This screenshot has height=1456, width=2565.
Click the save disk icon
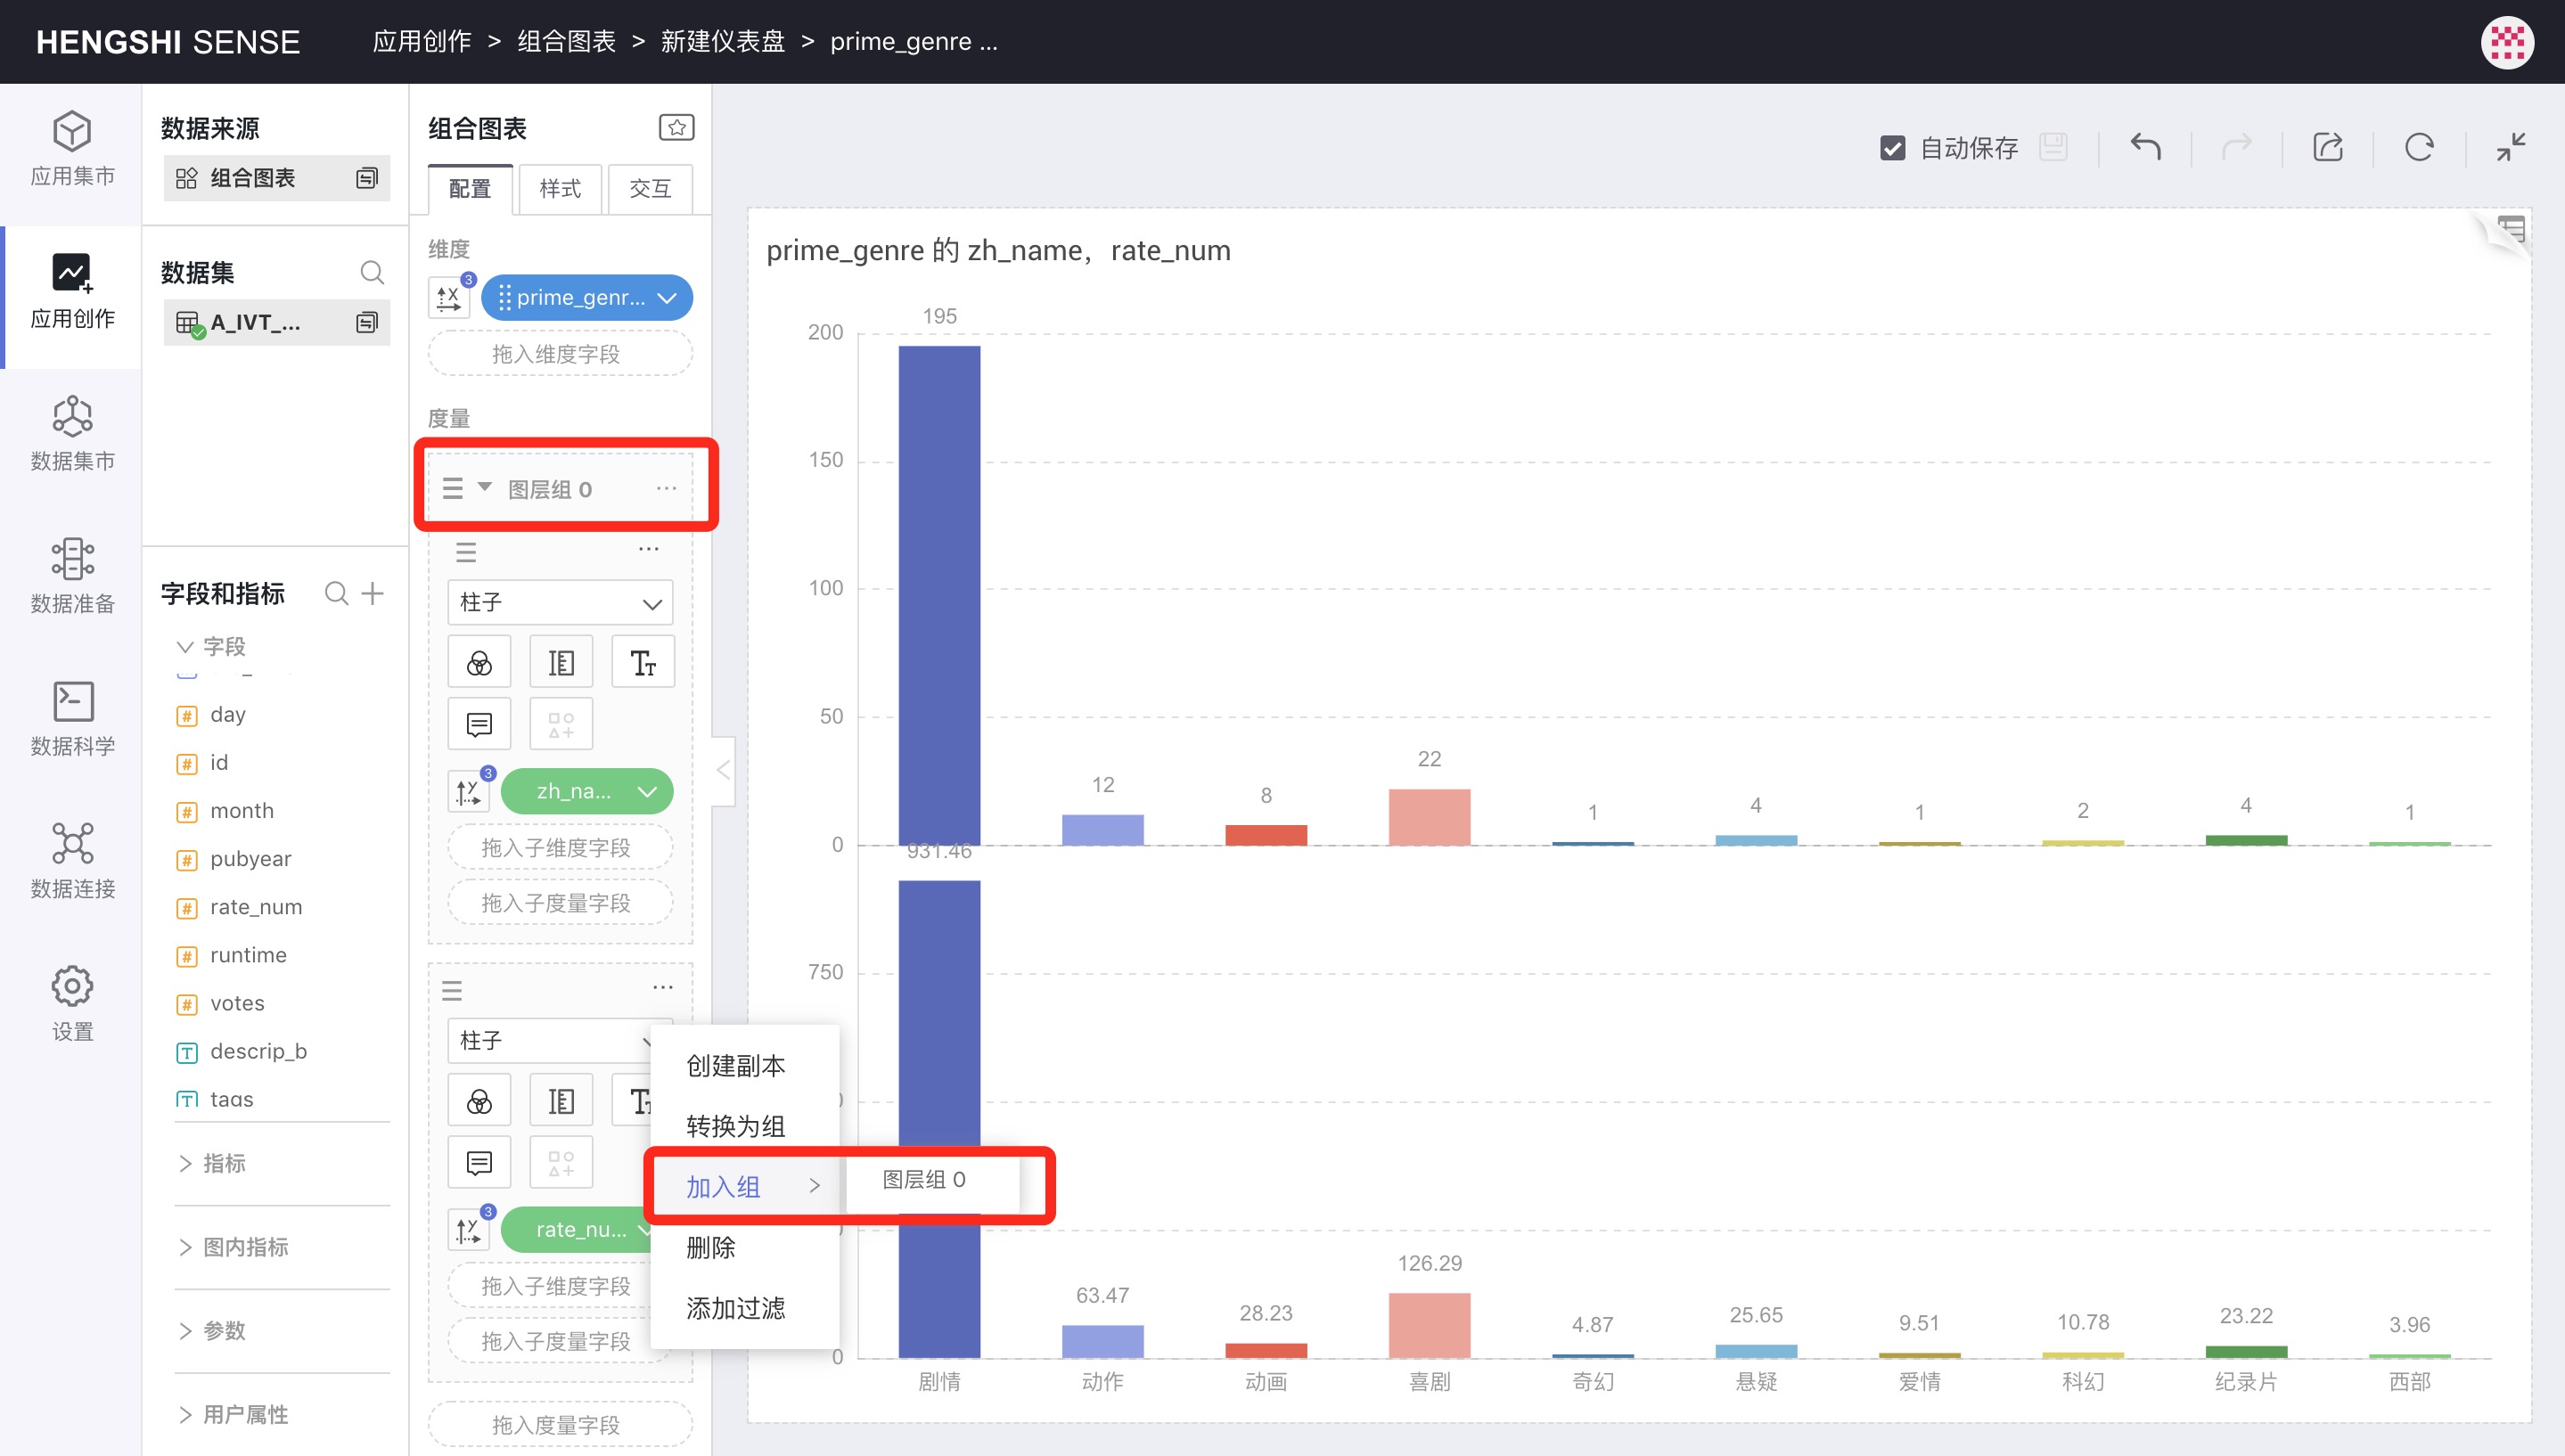(2054, 147)
